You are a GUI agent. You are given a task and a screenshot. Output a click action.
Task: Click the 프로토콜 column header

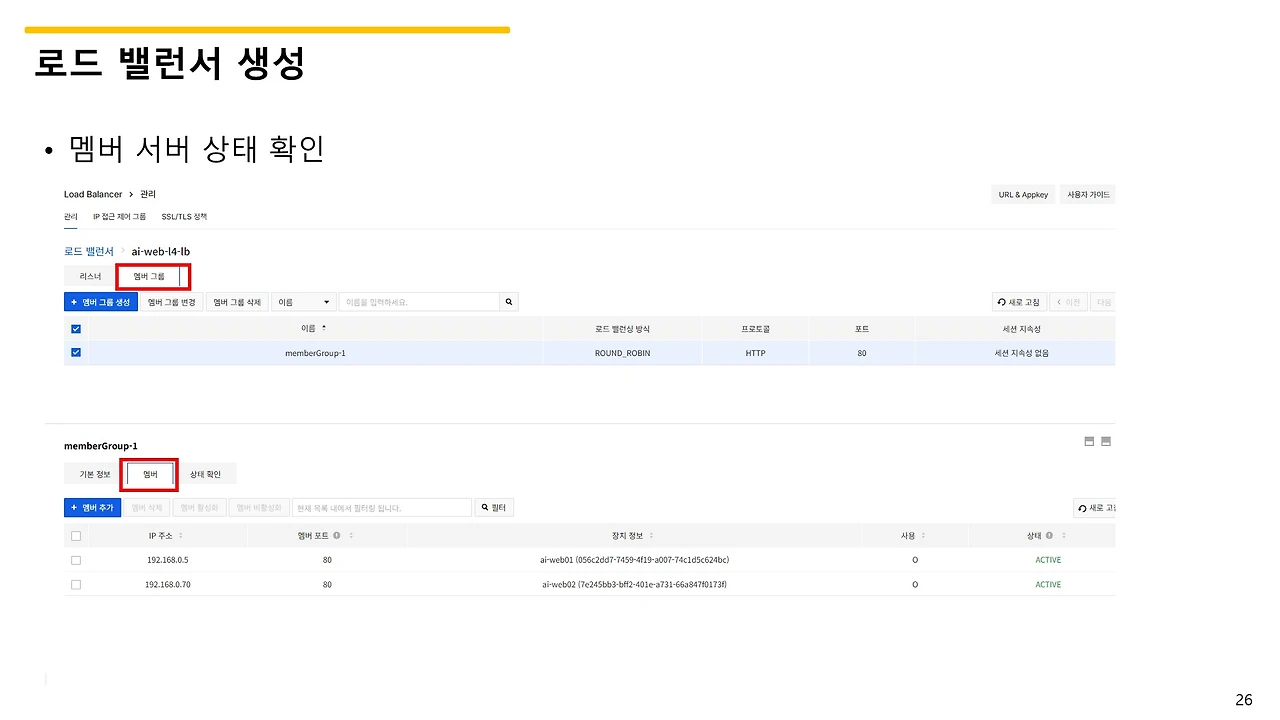pyautogui.click(x=755, y=329)
